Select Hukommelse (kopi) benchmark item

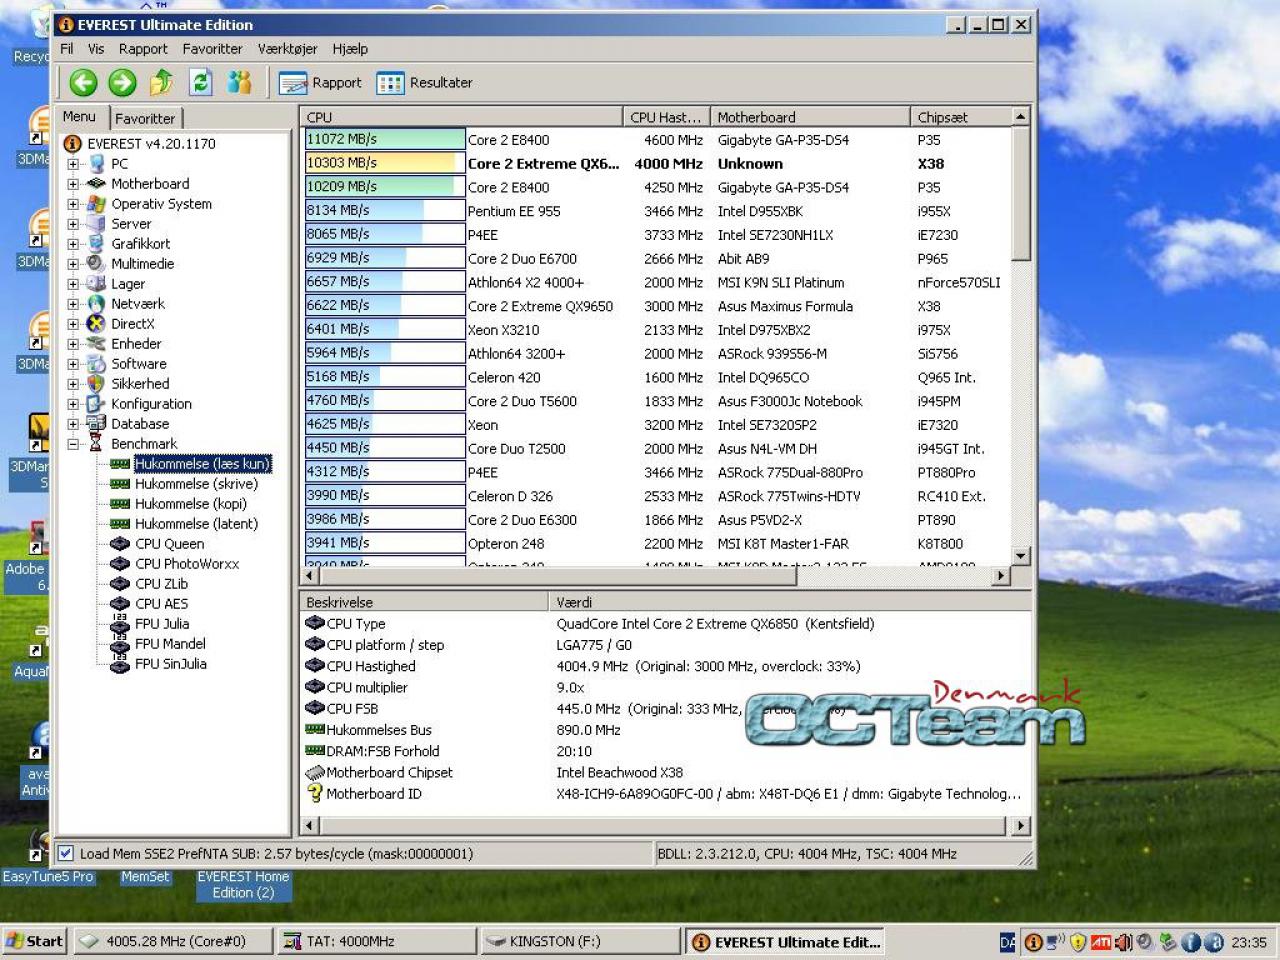tap(191, 504)
